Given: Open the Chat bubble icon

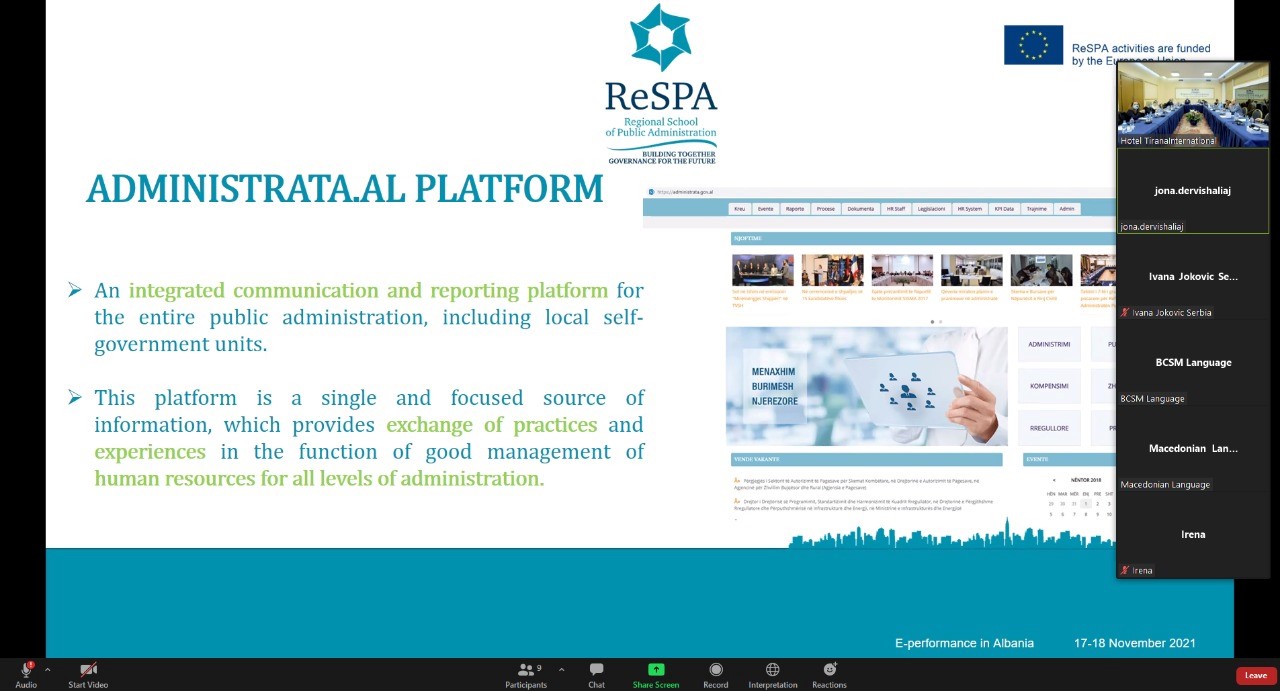Looking at the screenshot, I should (x=596, y=670).
